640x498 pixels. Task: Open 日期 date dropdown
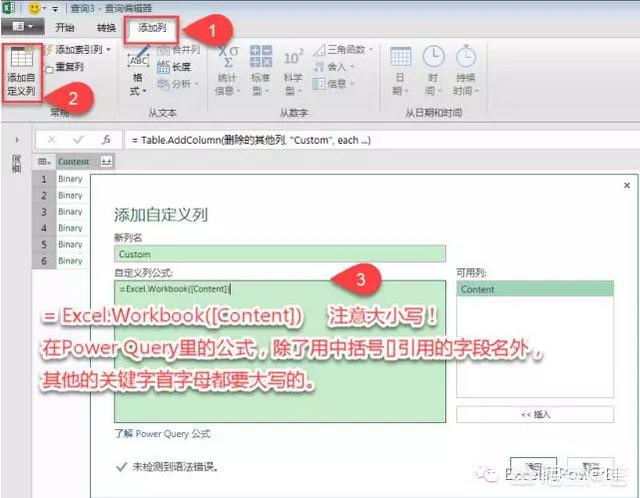(x=400, y=71)
